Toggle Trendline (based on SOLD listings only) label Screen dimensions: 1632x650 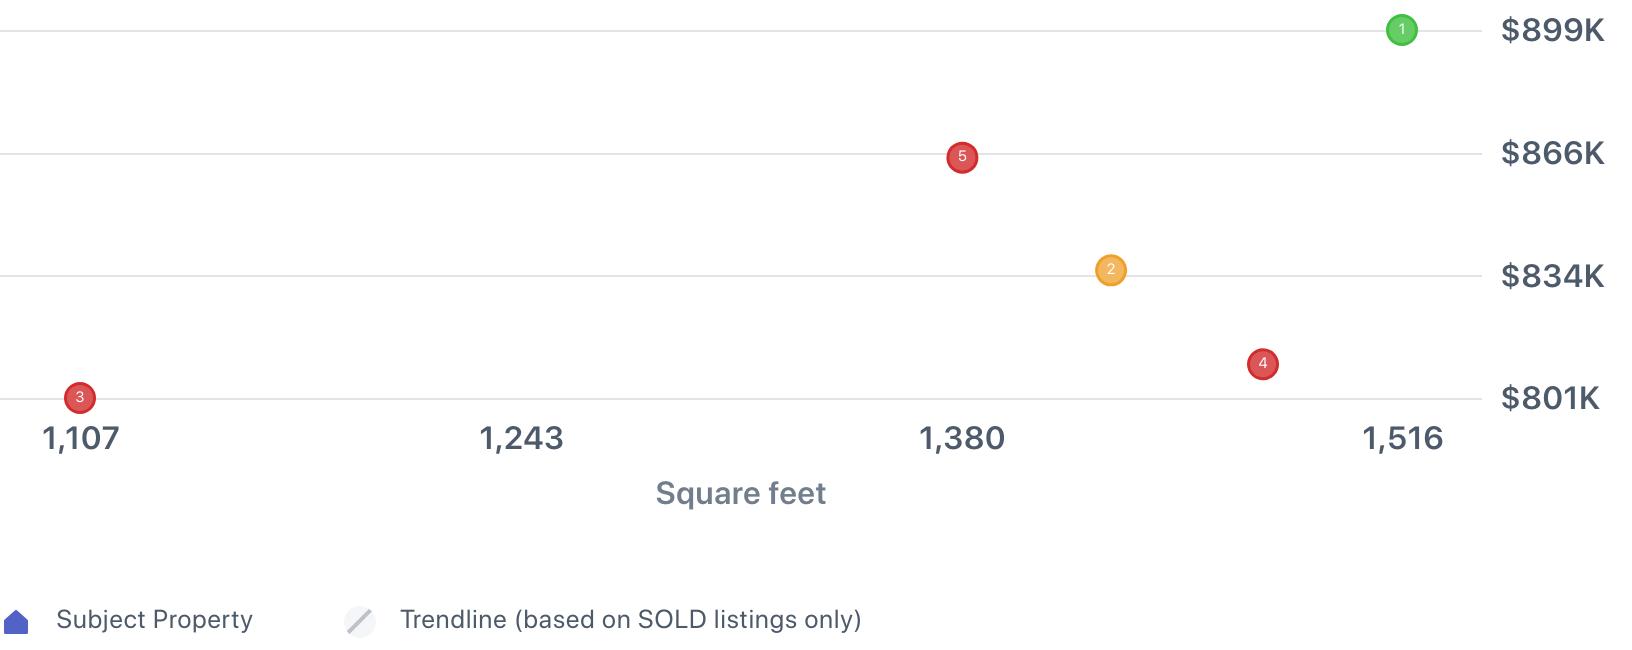click(x=630, y=620)
